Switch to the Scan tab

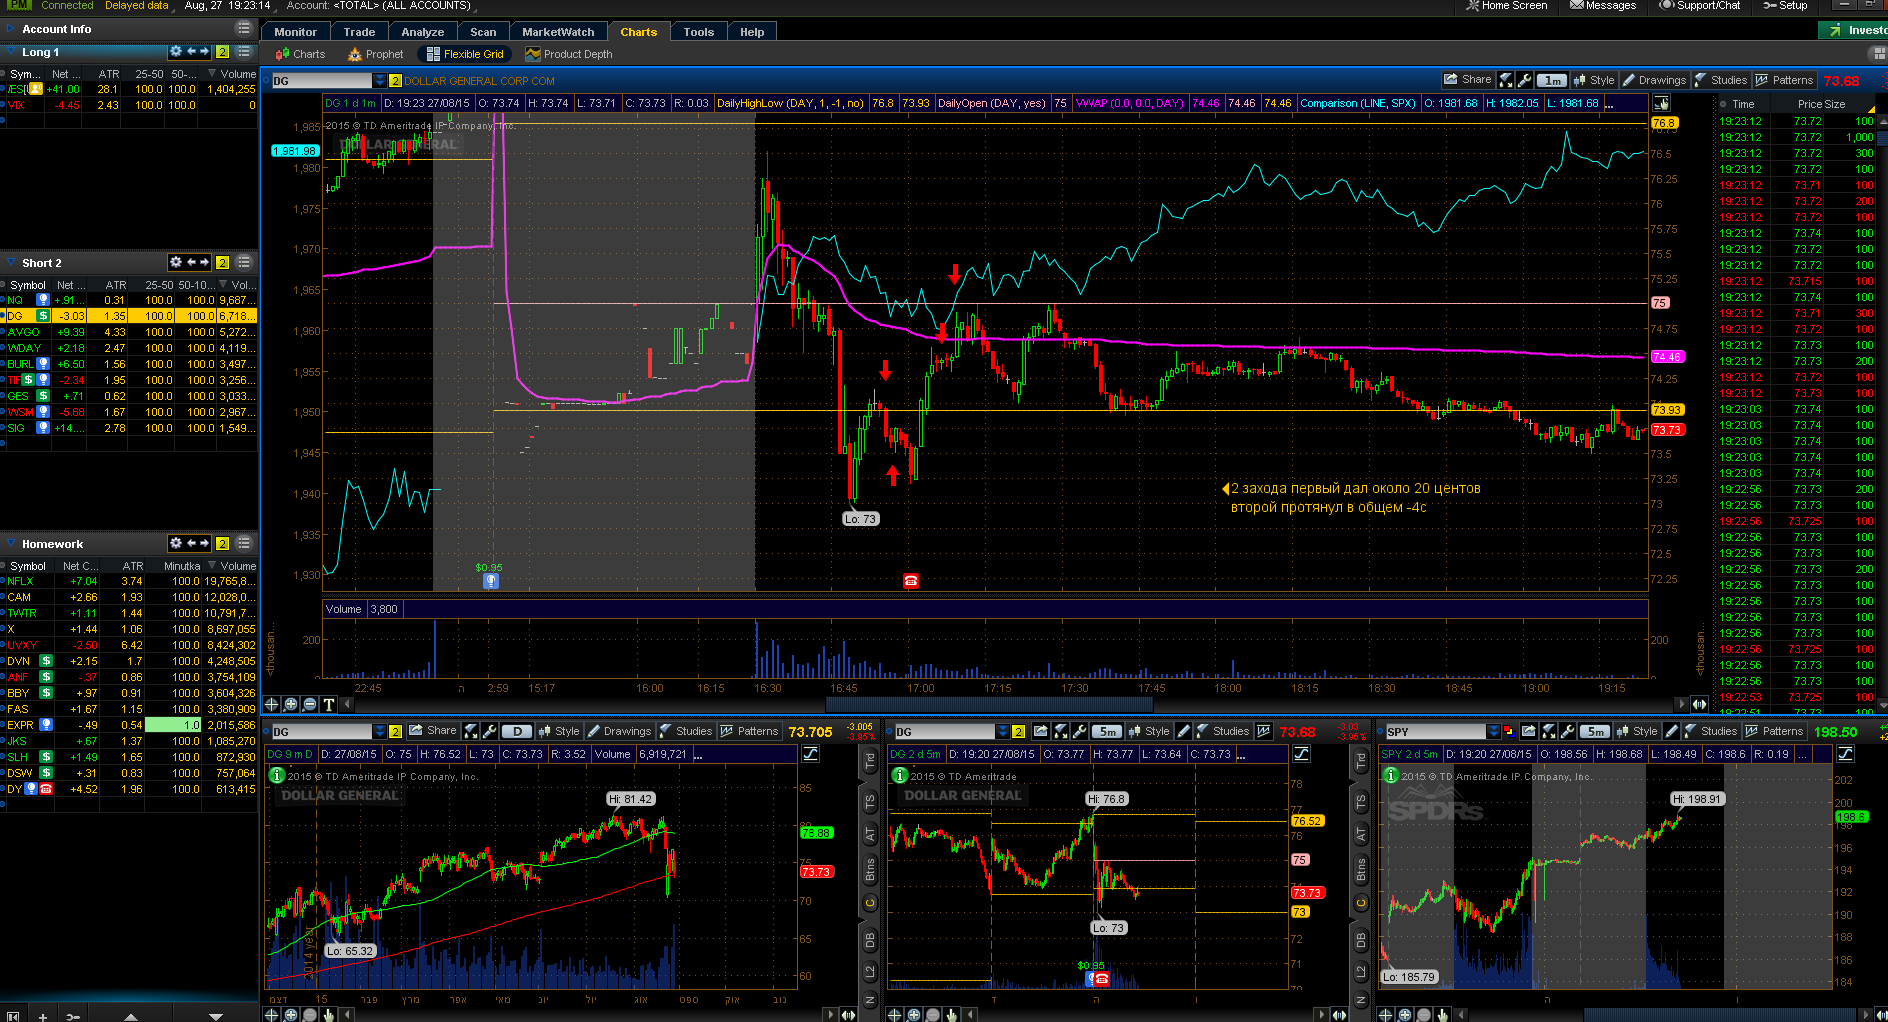pos(483,32)
